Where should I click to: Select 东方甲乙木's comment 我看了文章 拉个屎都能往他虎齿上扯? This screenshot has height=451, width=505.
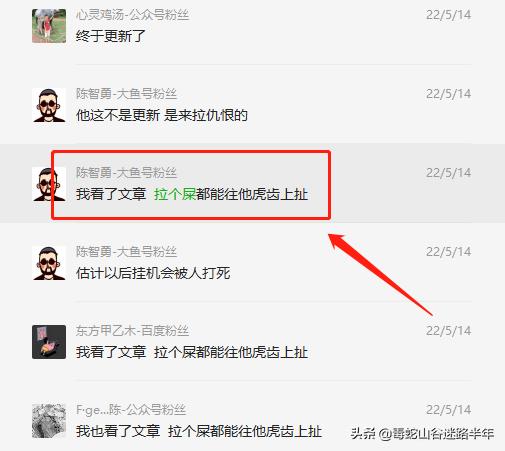tap(192, 352)
